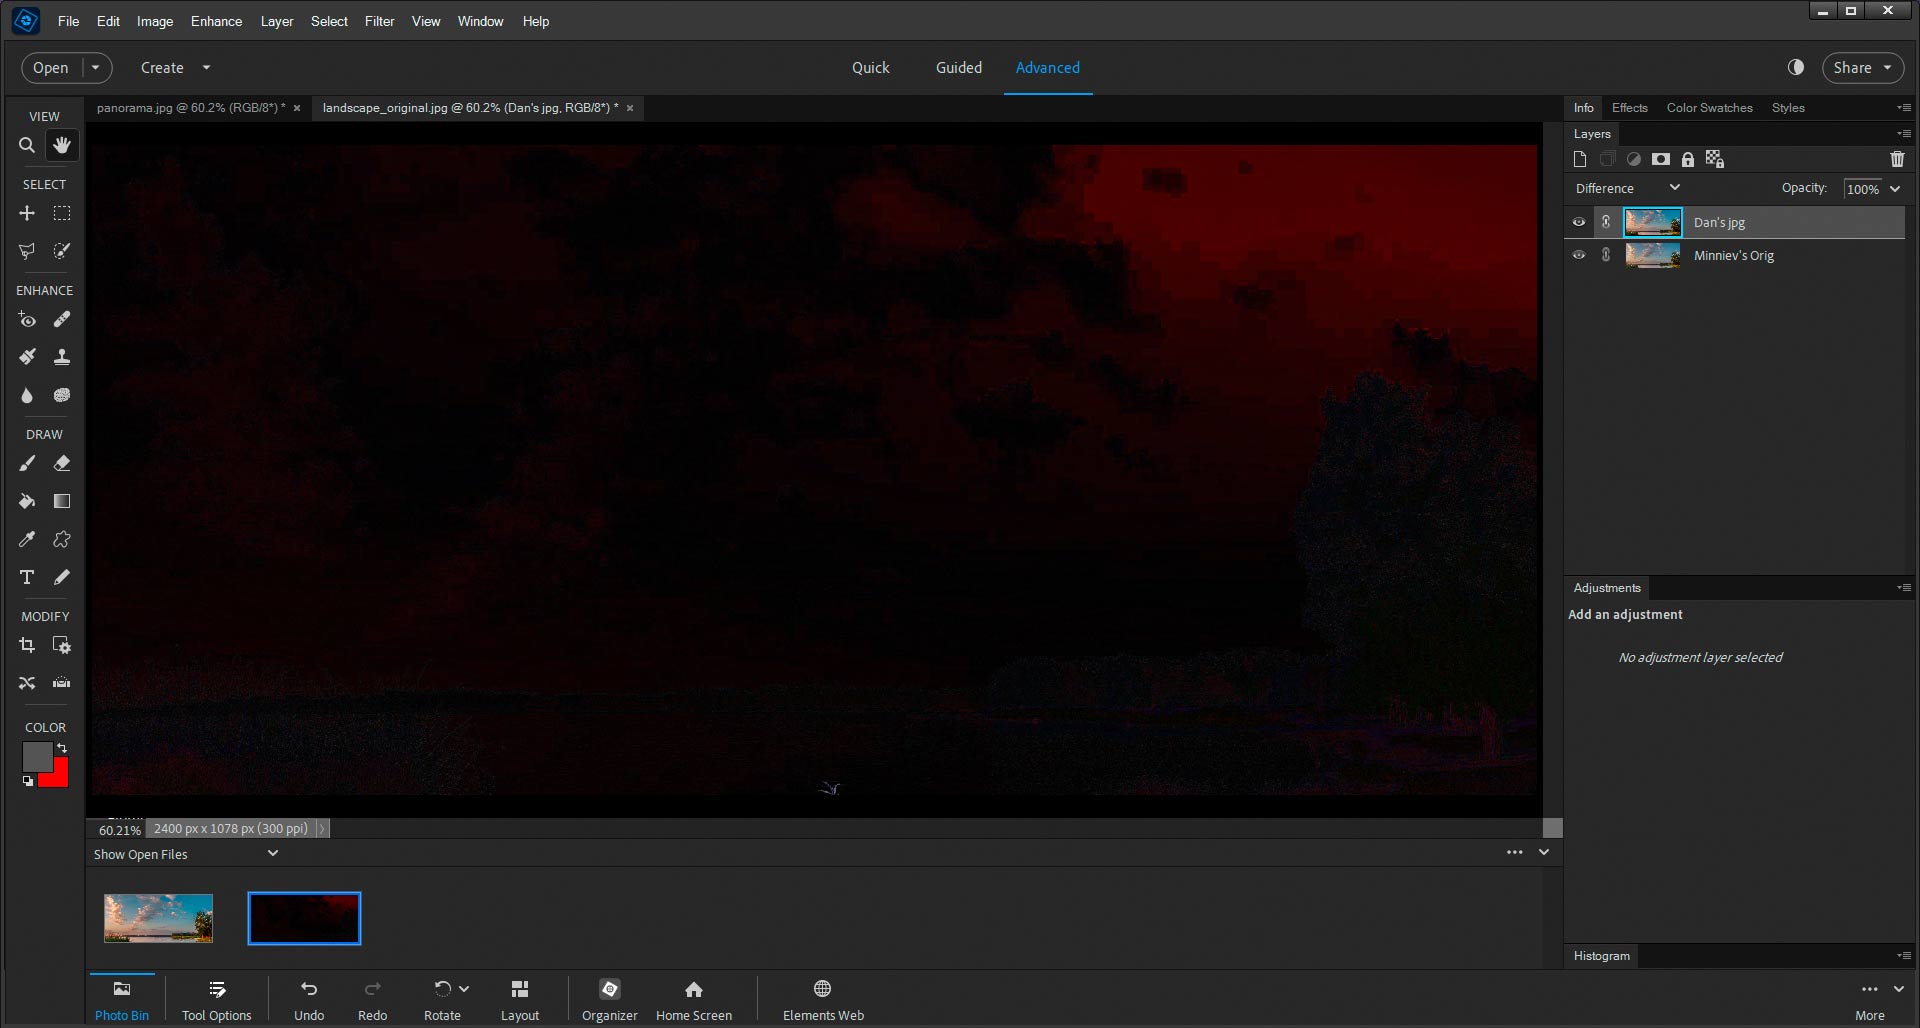Choose the Paint Bucket tool
The width and height of the screenshot is (1920, 1028).
[27, 501]
